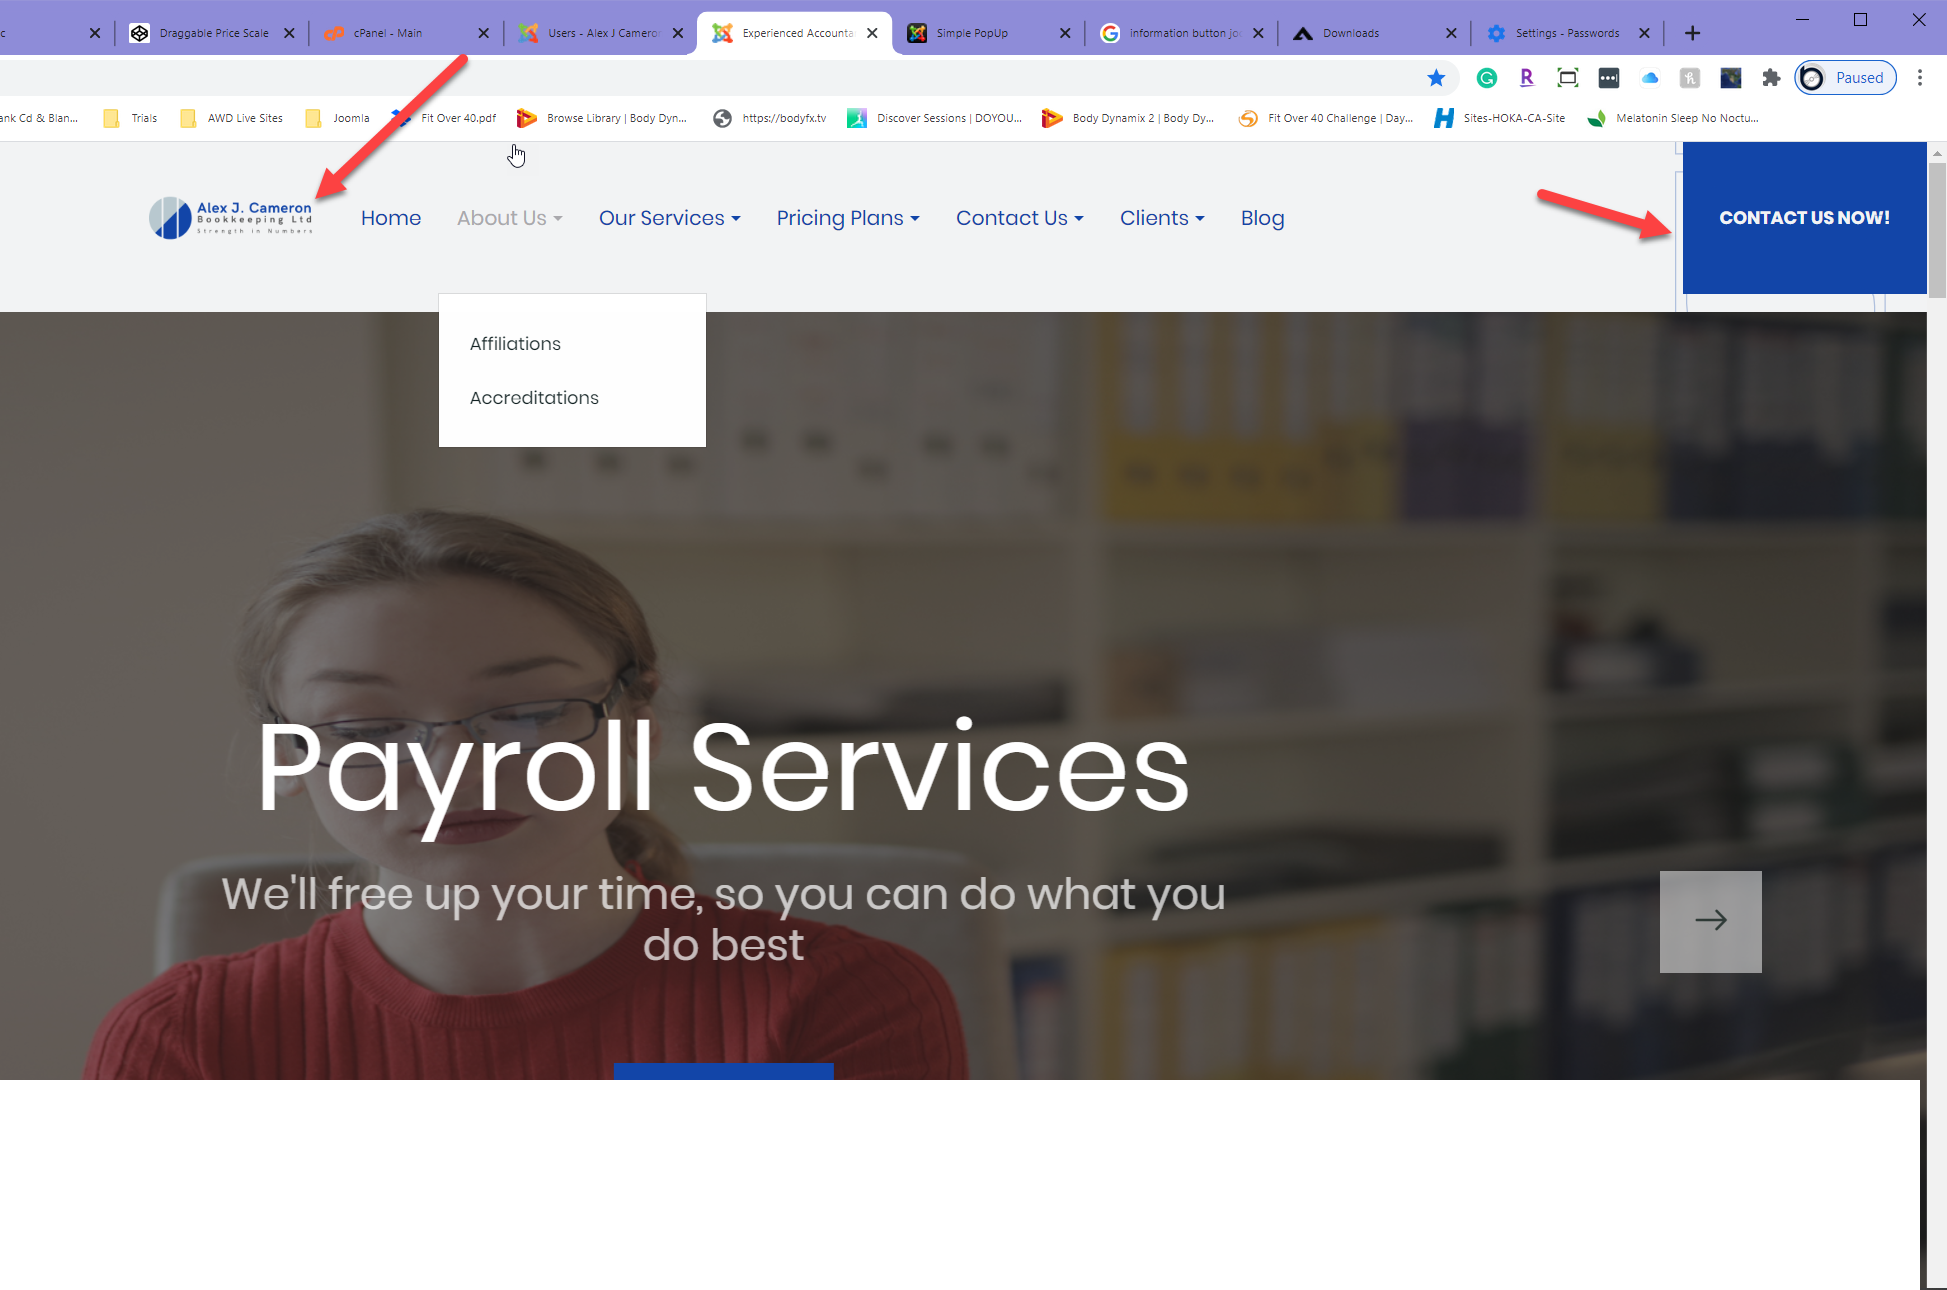Expand the Clients dropdown menu
Screen dimensions: 1947x1290
1161,218
